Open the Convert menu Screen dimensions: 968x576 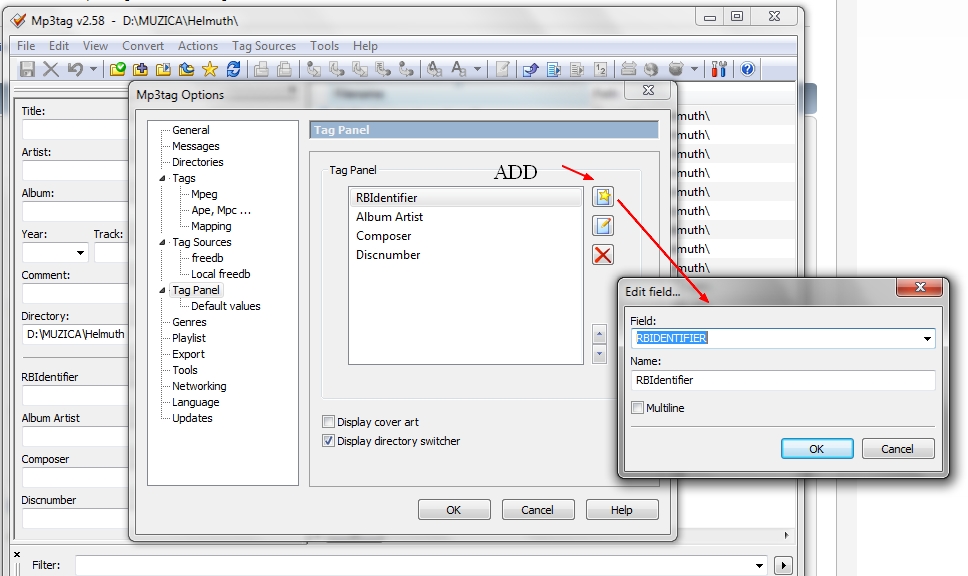[x=143, y=46]
